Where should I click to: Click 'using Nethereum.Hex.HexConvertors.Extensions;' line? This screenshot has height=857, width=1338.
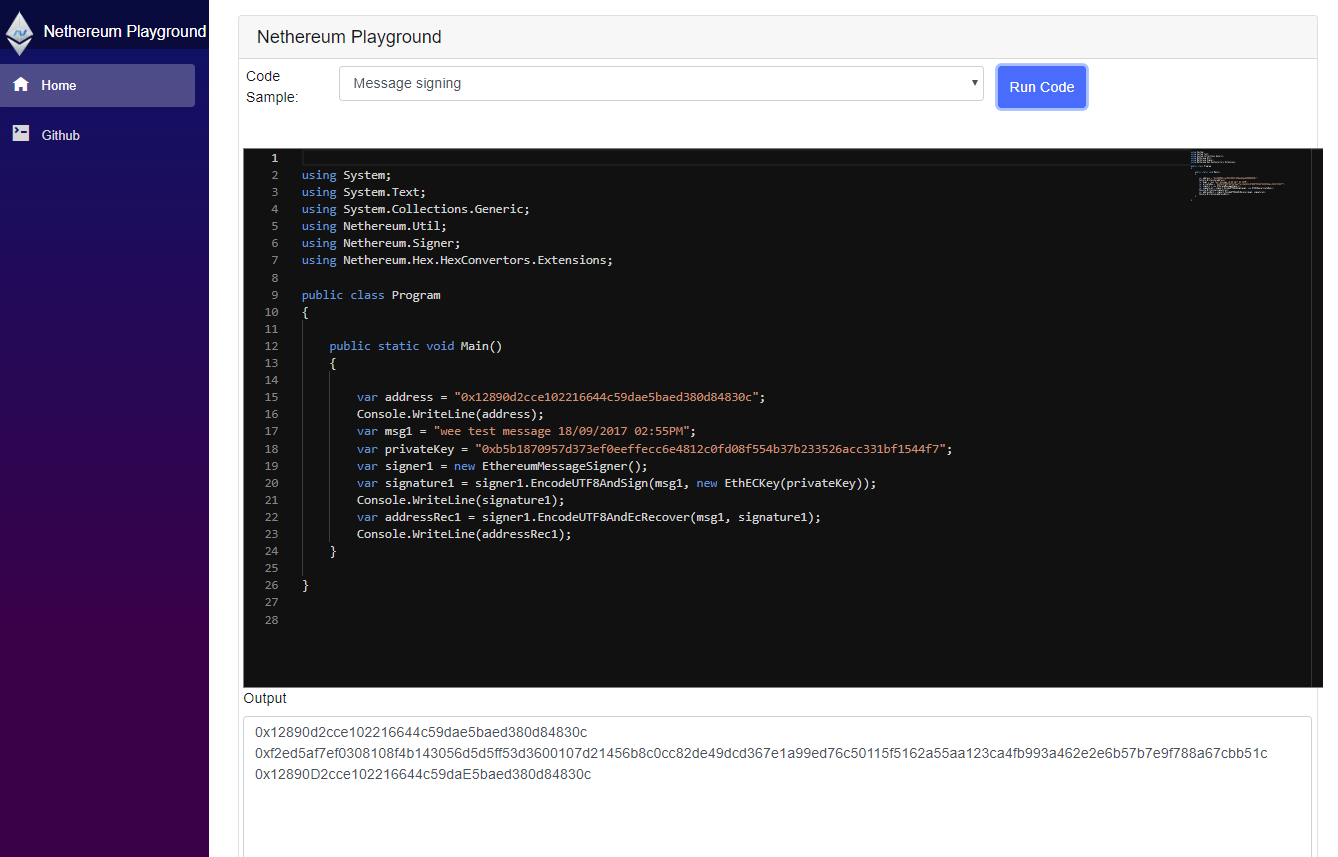pyautogui.click(x=457, y=260)
